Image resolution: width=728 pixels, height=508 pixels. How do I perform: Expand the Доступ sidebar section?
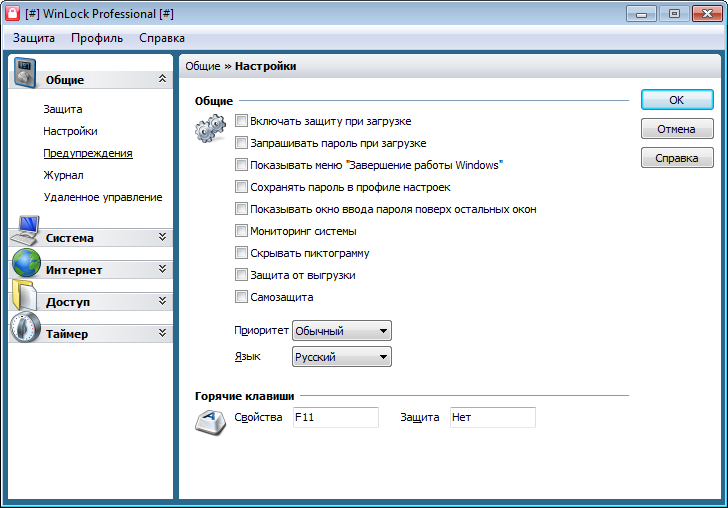point(162,301)
